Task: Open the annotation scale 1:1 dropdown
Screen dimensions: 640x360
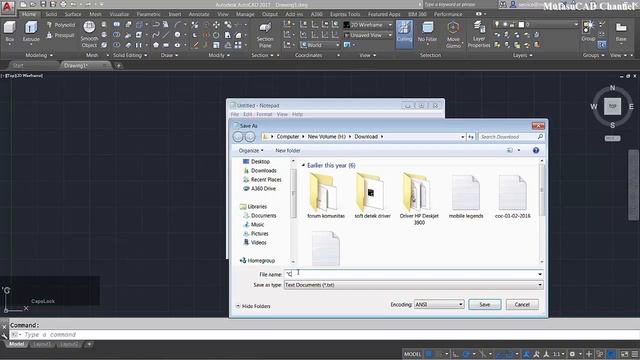Action: pyautogui.click(x=558, y=354)
